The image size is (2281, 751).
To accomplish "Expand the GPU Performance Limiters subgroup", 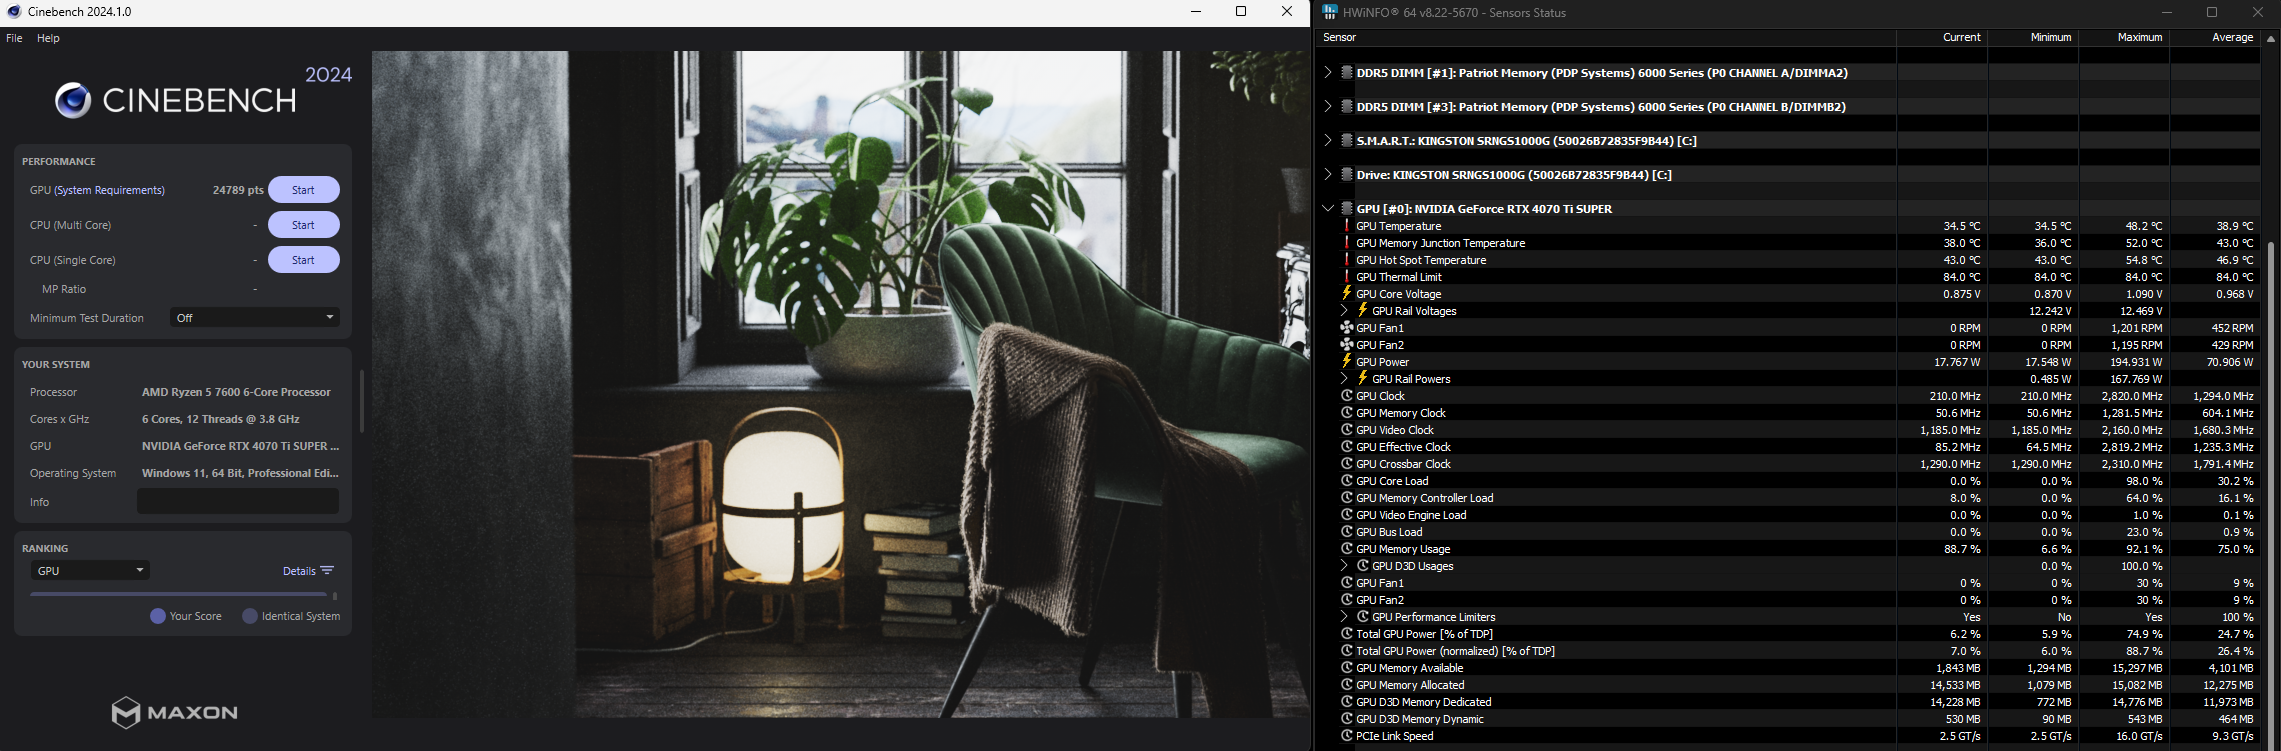I will pyautogui.click(x=1344, y=617).
